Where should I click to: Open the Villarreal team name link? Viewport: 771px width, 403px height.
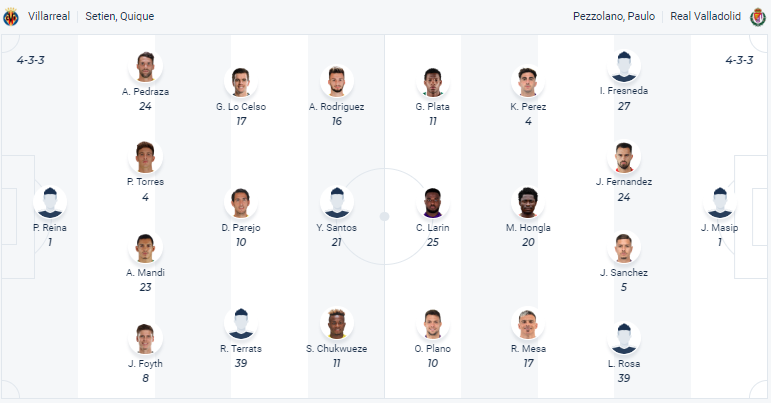tap(48, 17)
